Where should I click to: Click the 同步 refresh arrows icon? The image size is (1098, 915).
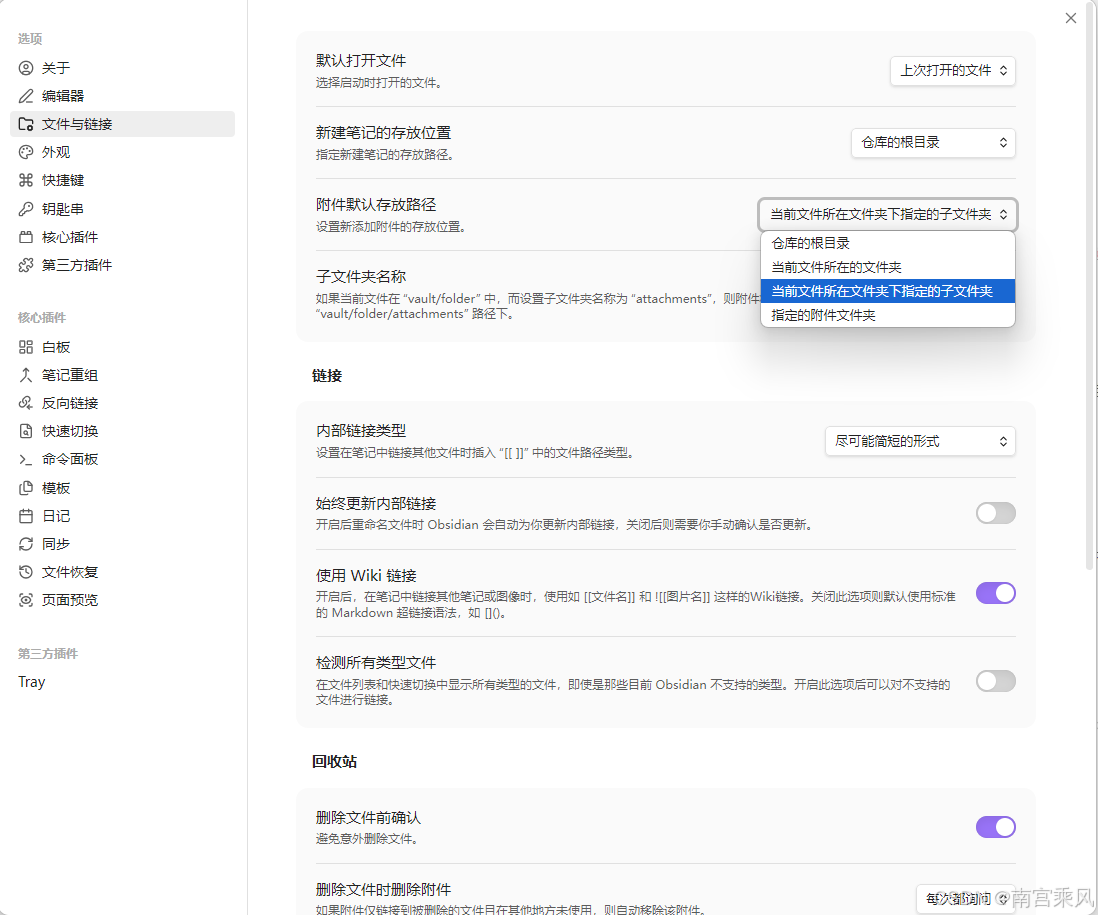(26, 544)
